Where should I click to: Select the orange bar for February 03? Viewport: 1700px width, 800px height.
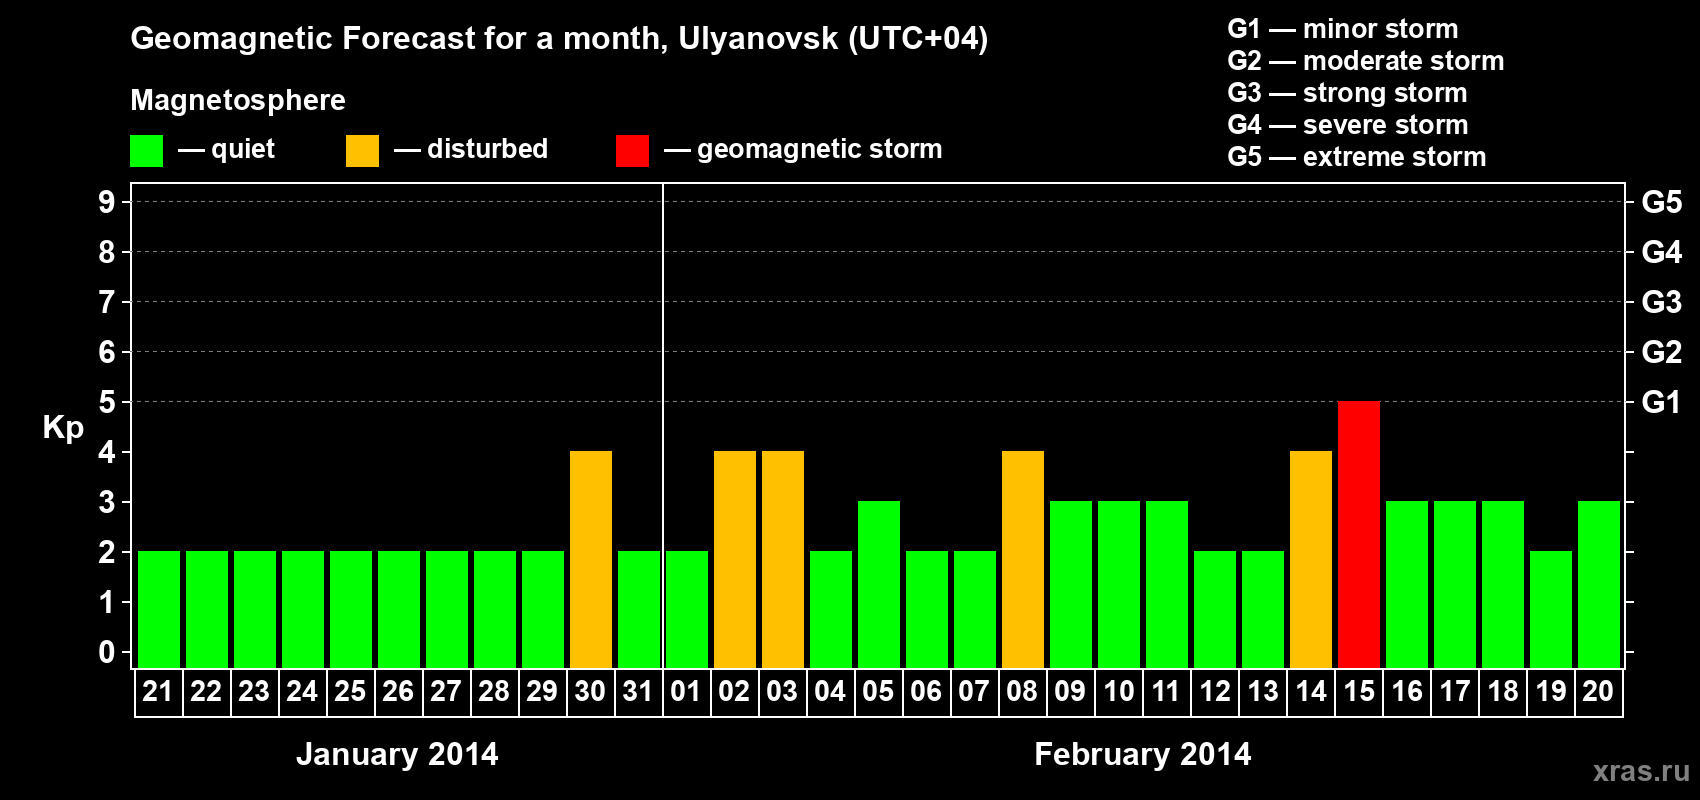(783, 560)
